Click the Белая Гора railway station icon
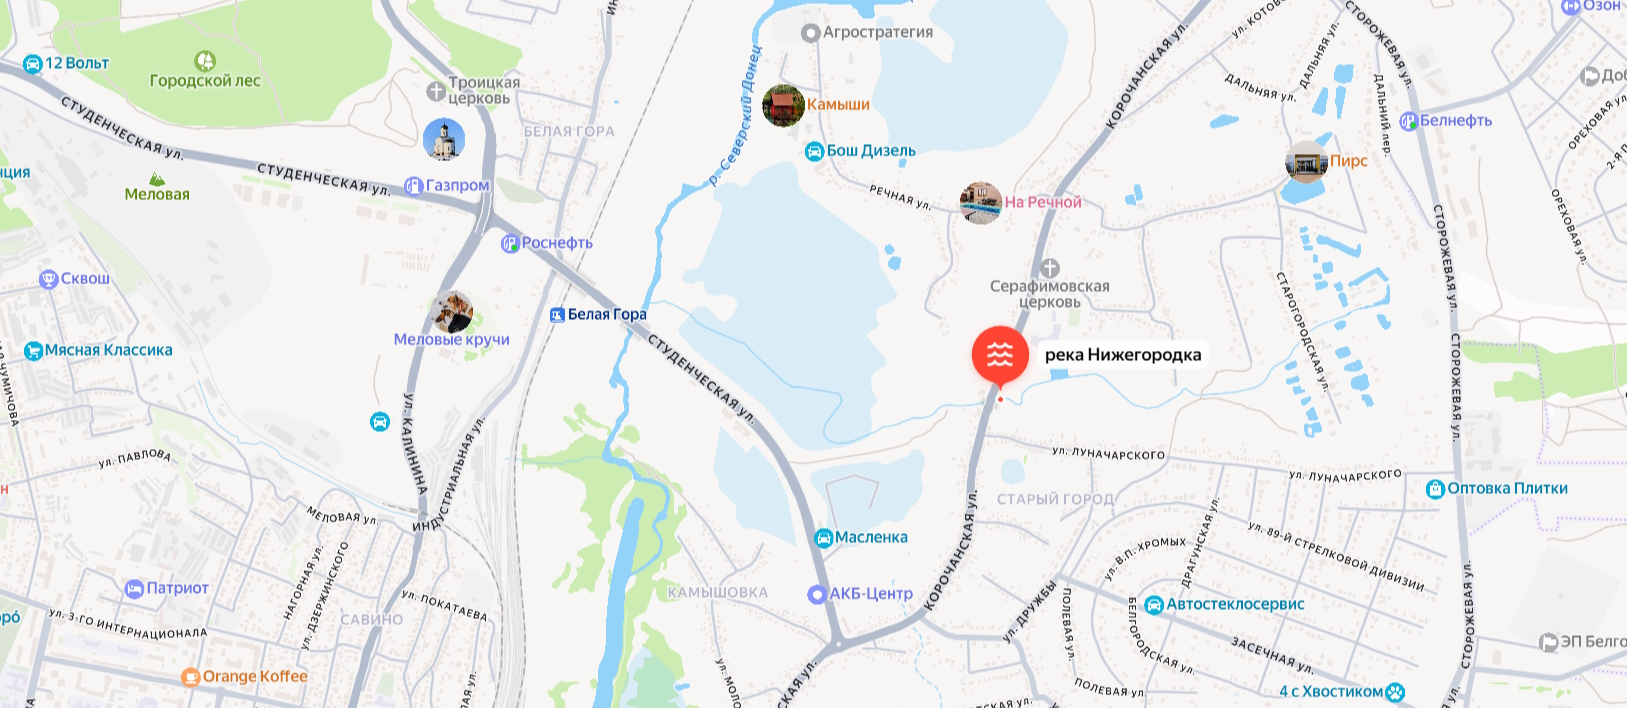 click(558, 315)
